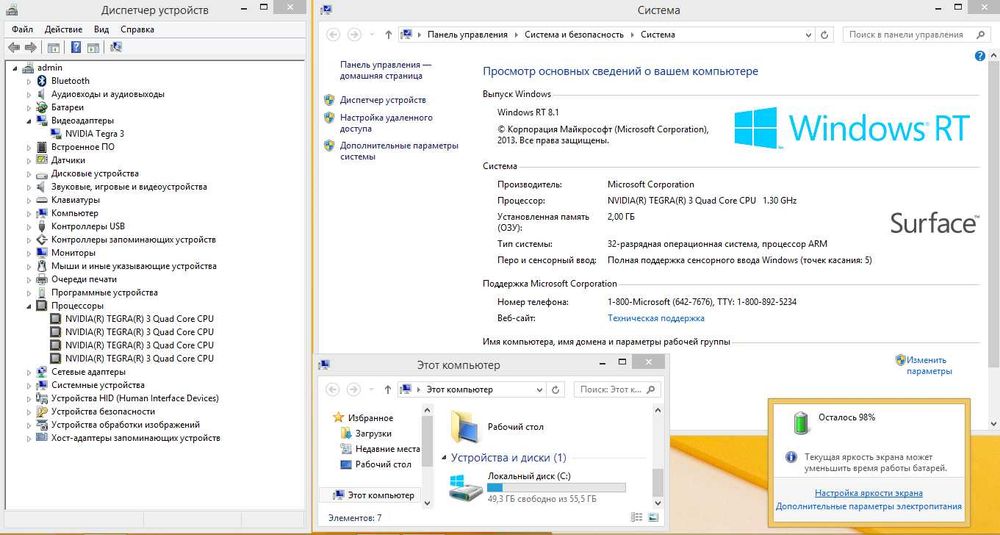The width and height of the screenshot is (1000, 535).
Task: Click search magnifier in Система window
Action: coord(980,35)
